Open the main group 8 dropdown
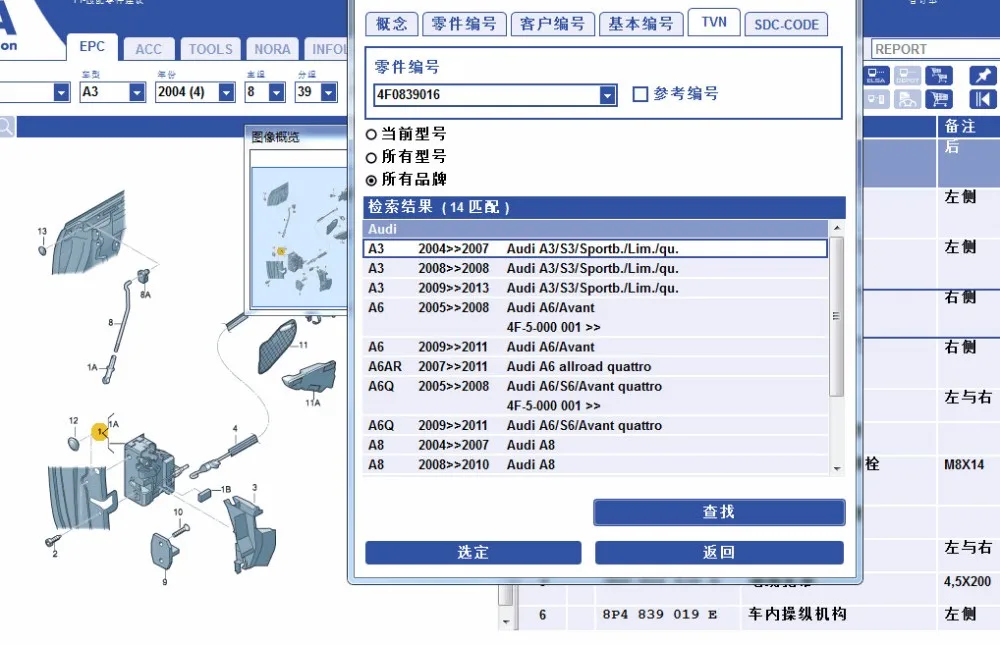The image size is (1000, 645). tap(277, 93)
